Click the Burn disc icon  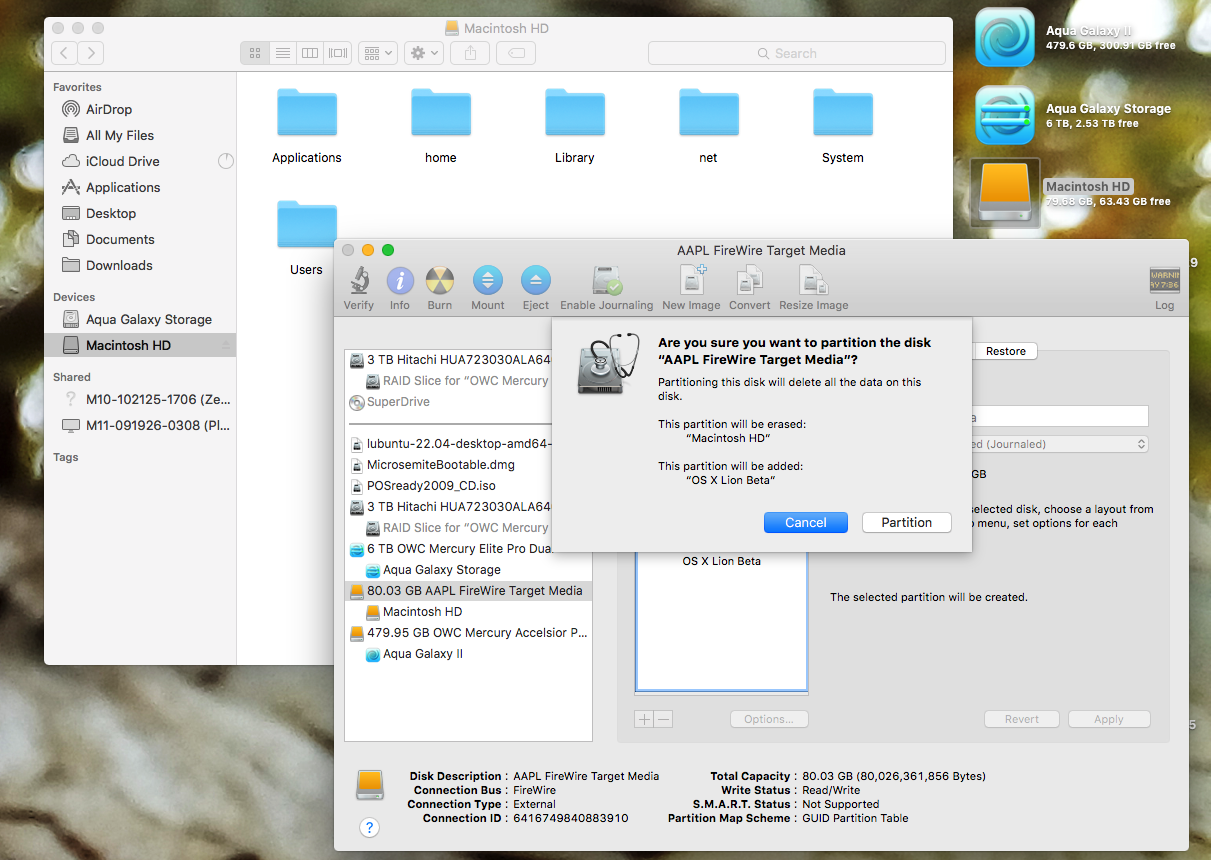click(440, 281)
